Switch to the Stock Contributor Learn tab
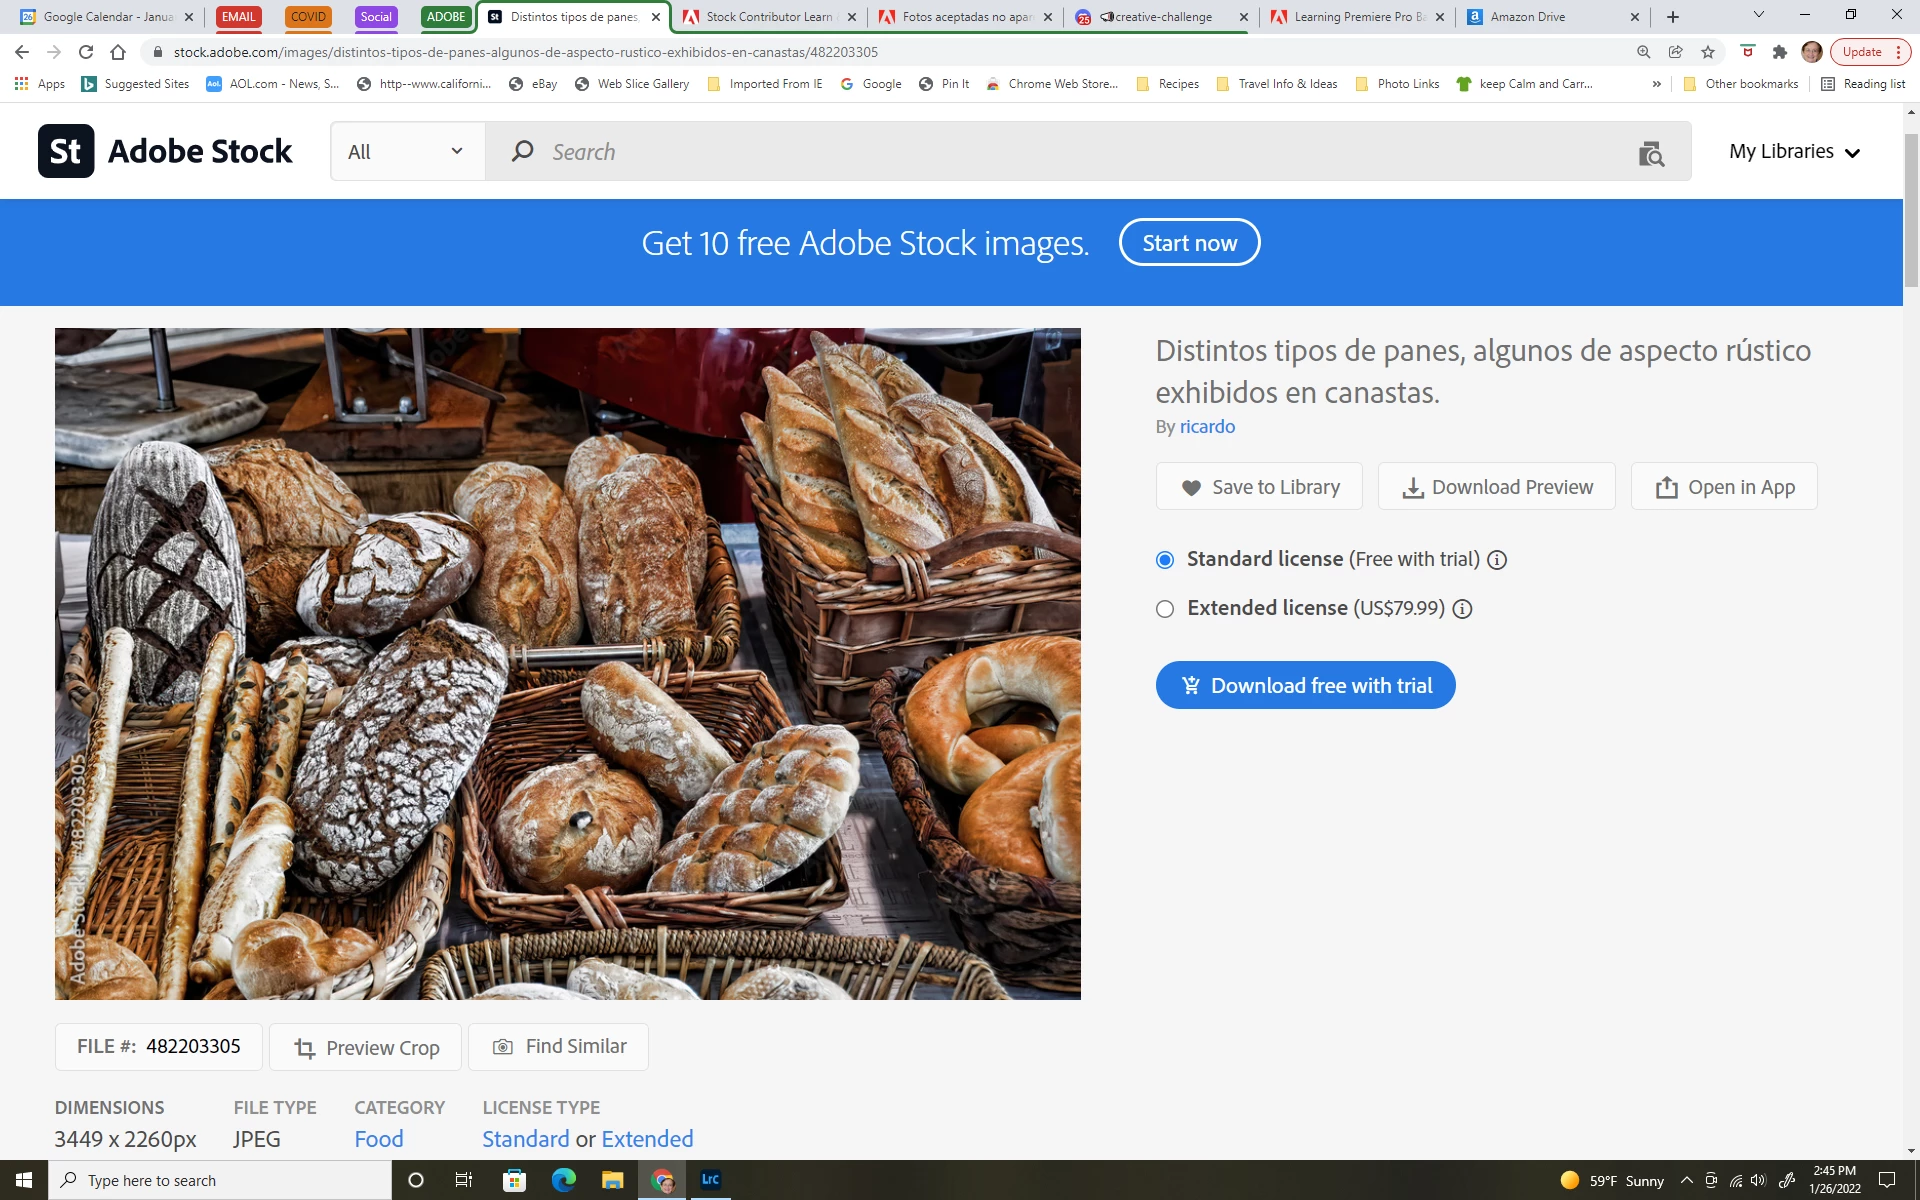This screenshot has height=1200, width=1920. pyautogui.click(x=767, y=17)
